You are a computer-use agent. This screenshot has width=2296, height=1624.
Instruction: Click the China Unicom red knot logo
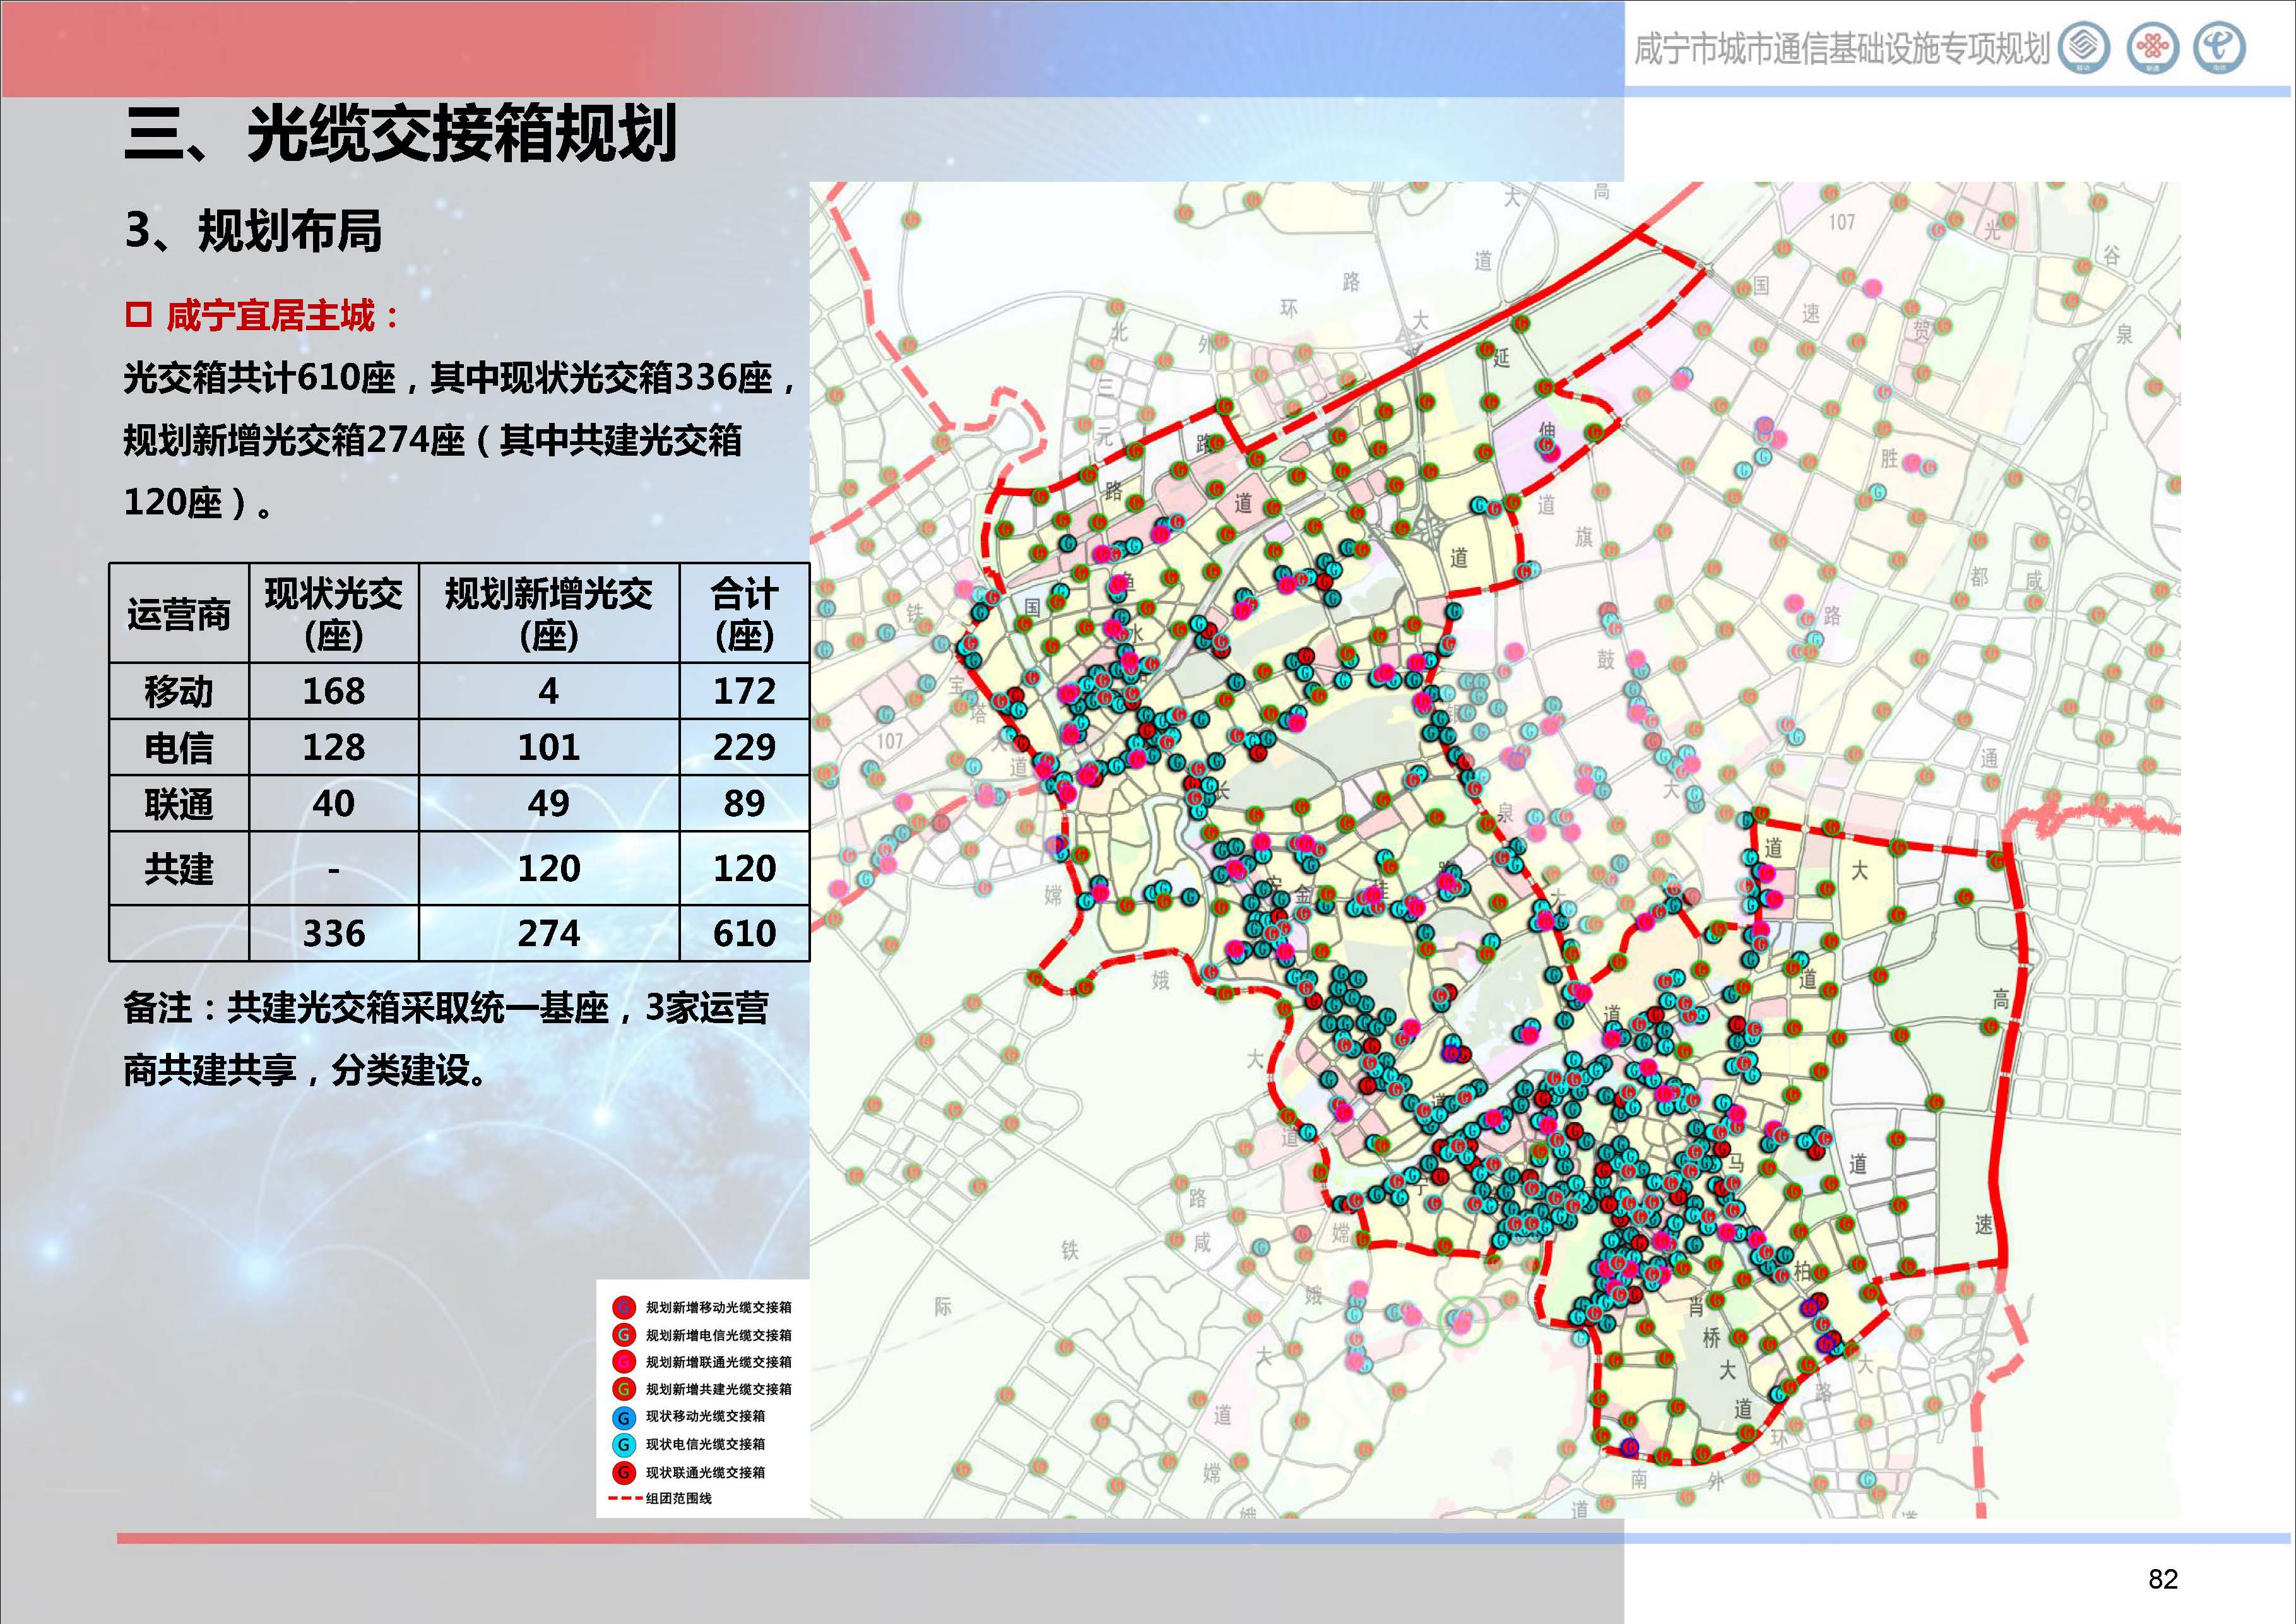(2152, 48)
